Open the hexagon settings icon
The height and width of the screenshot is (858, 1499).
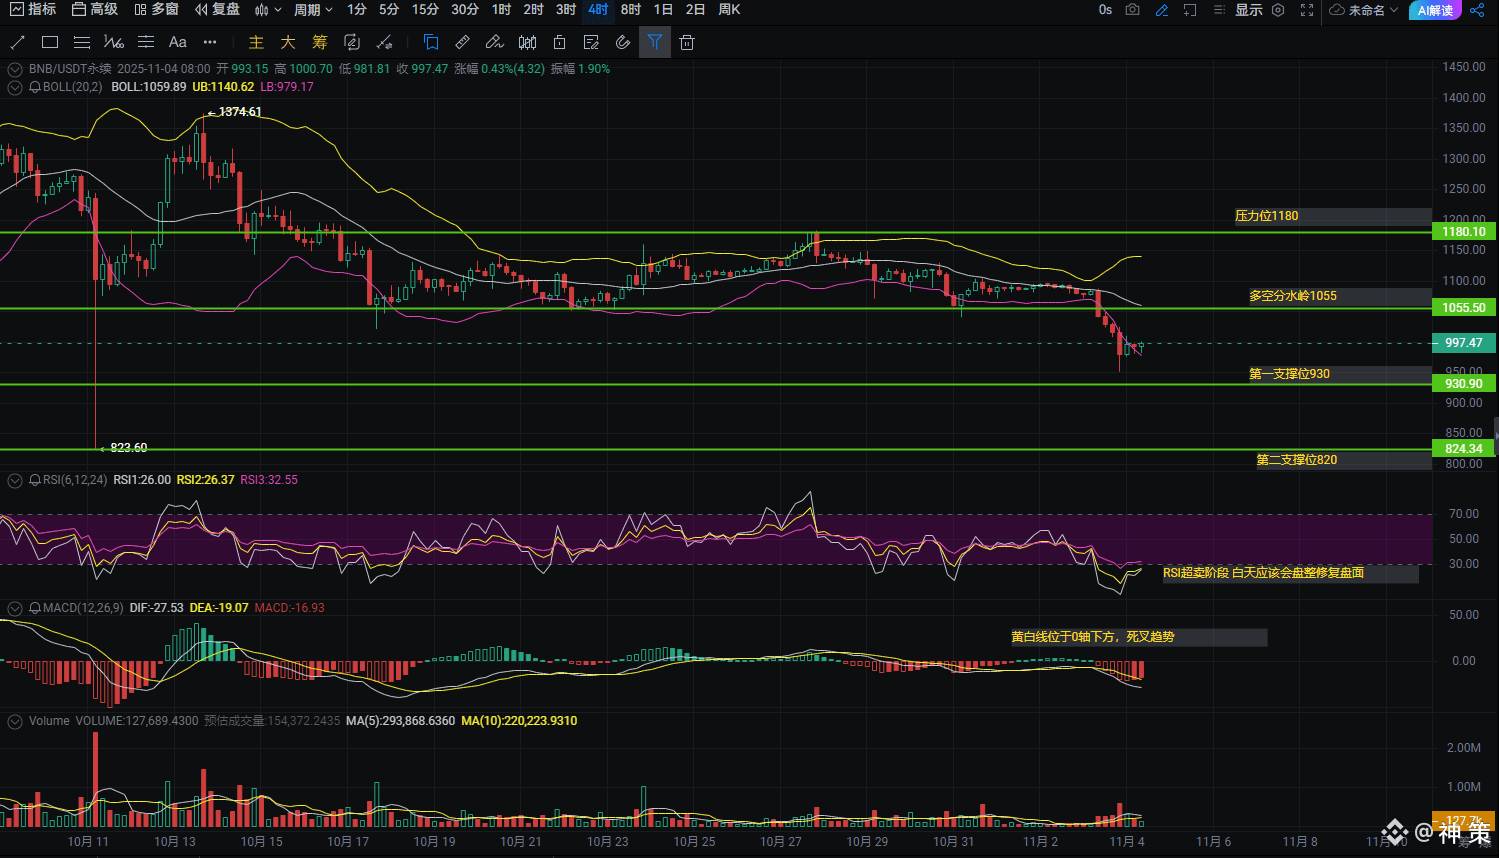[x=1278, y=10]
